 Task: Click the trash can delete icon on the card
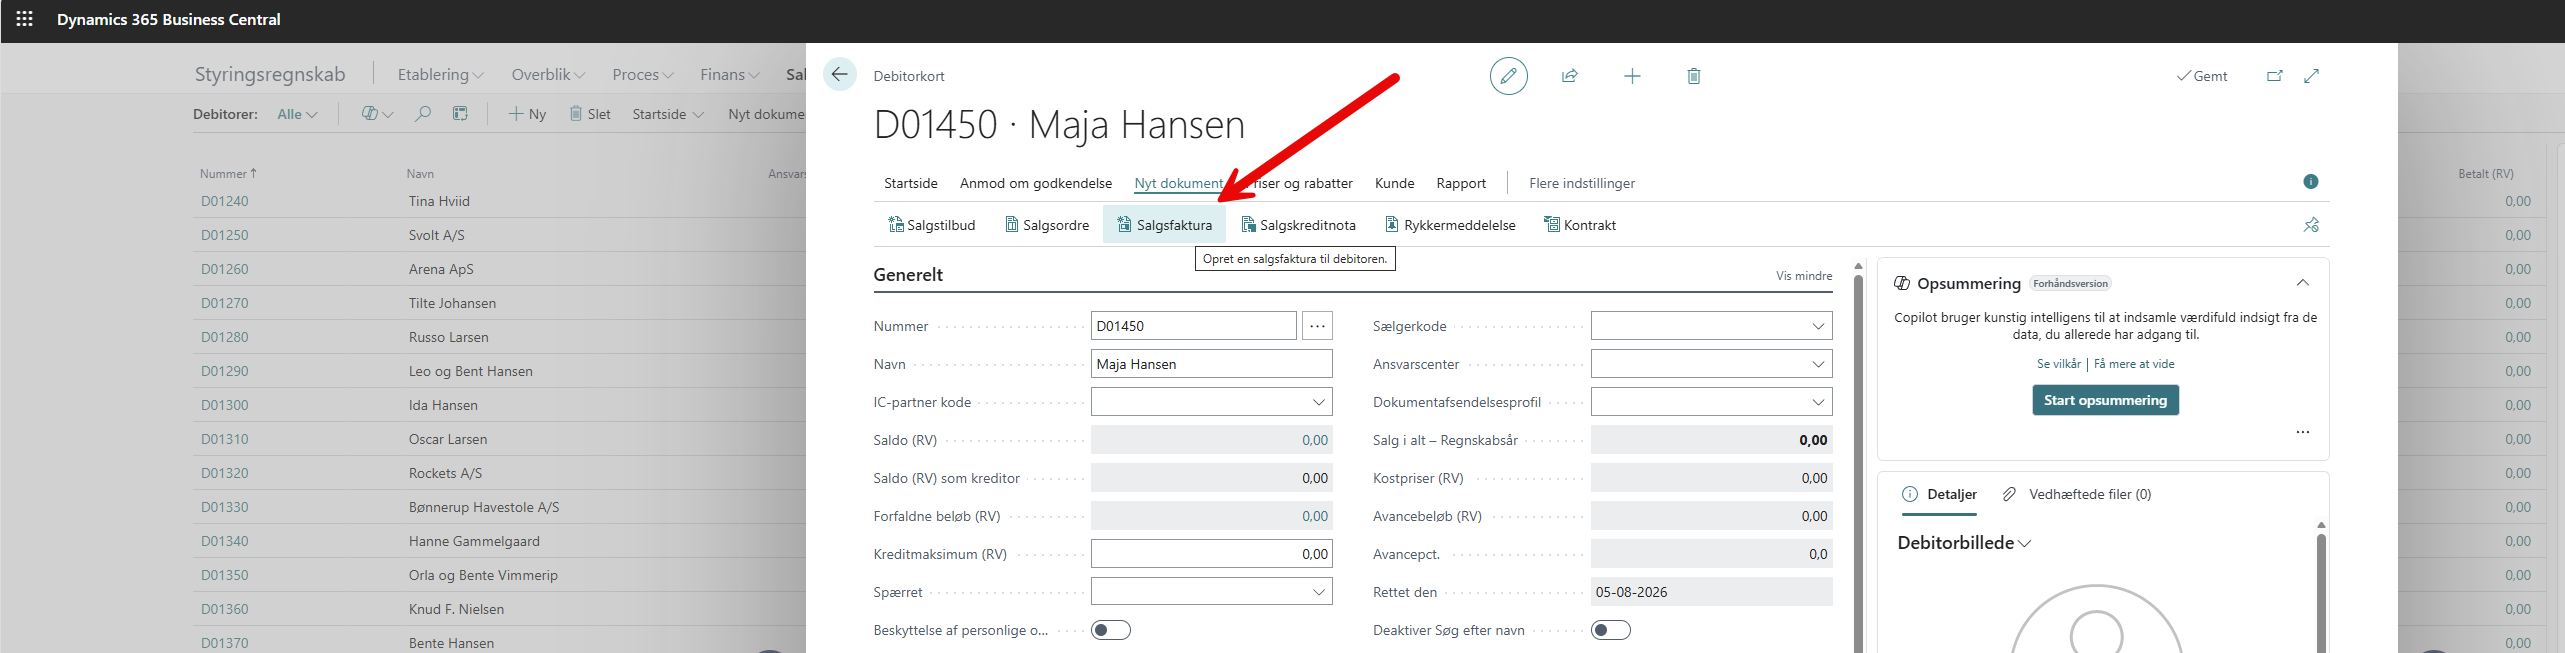point(1694,76)
